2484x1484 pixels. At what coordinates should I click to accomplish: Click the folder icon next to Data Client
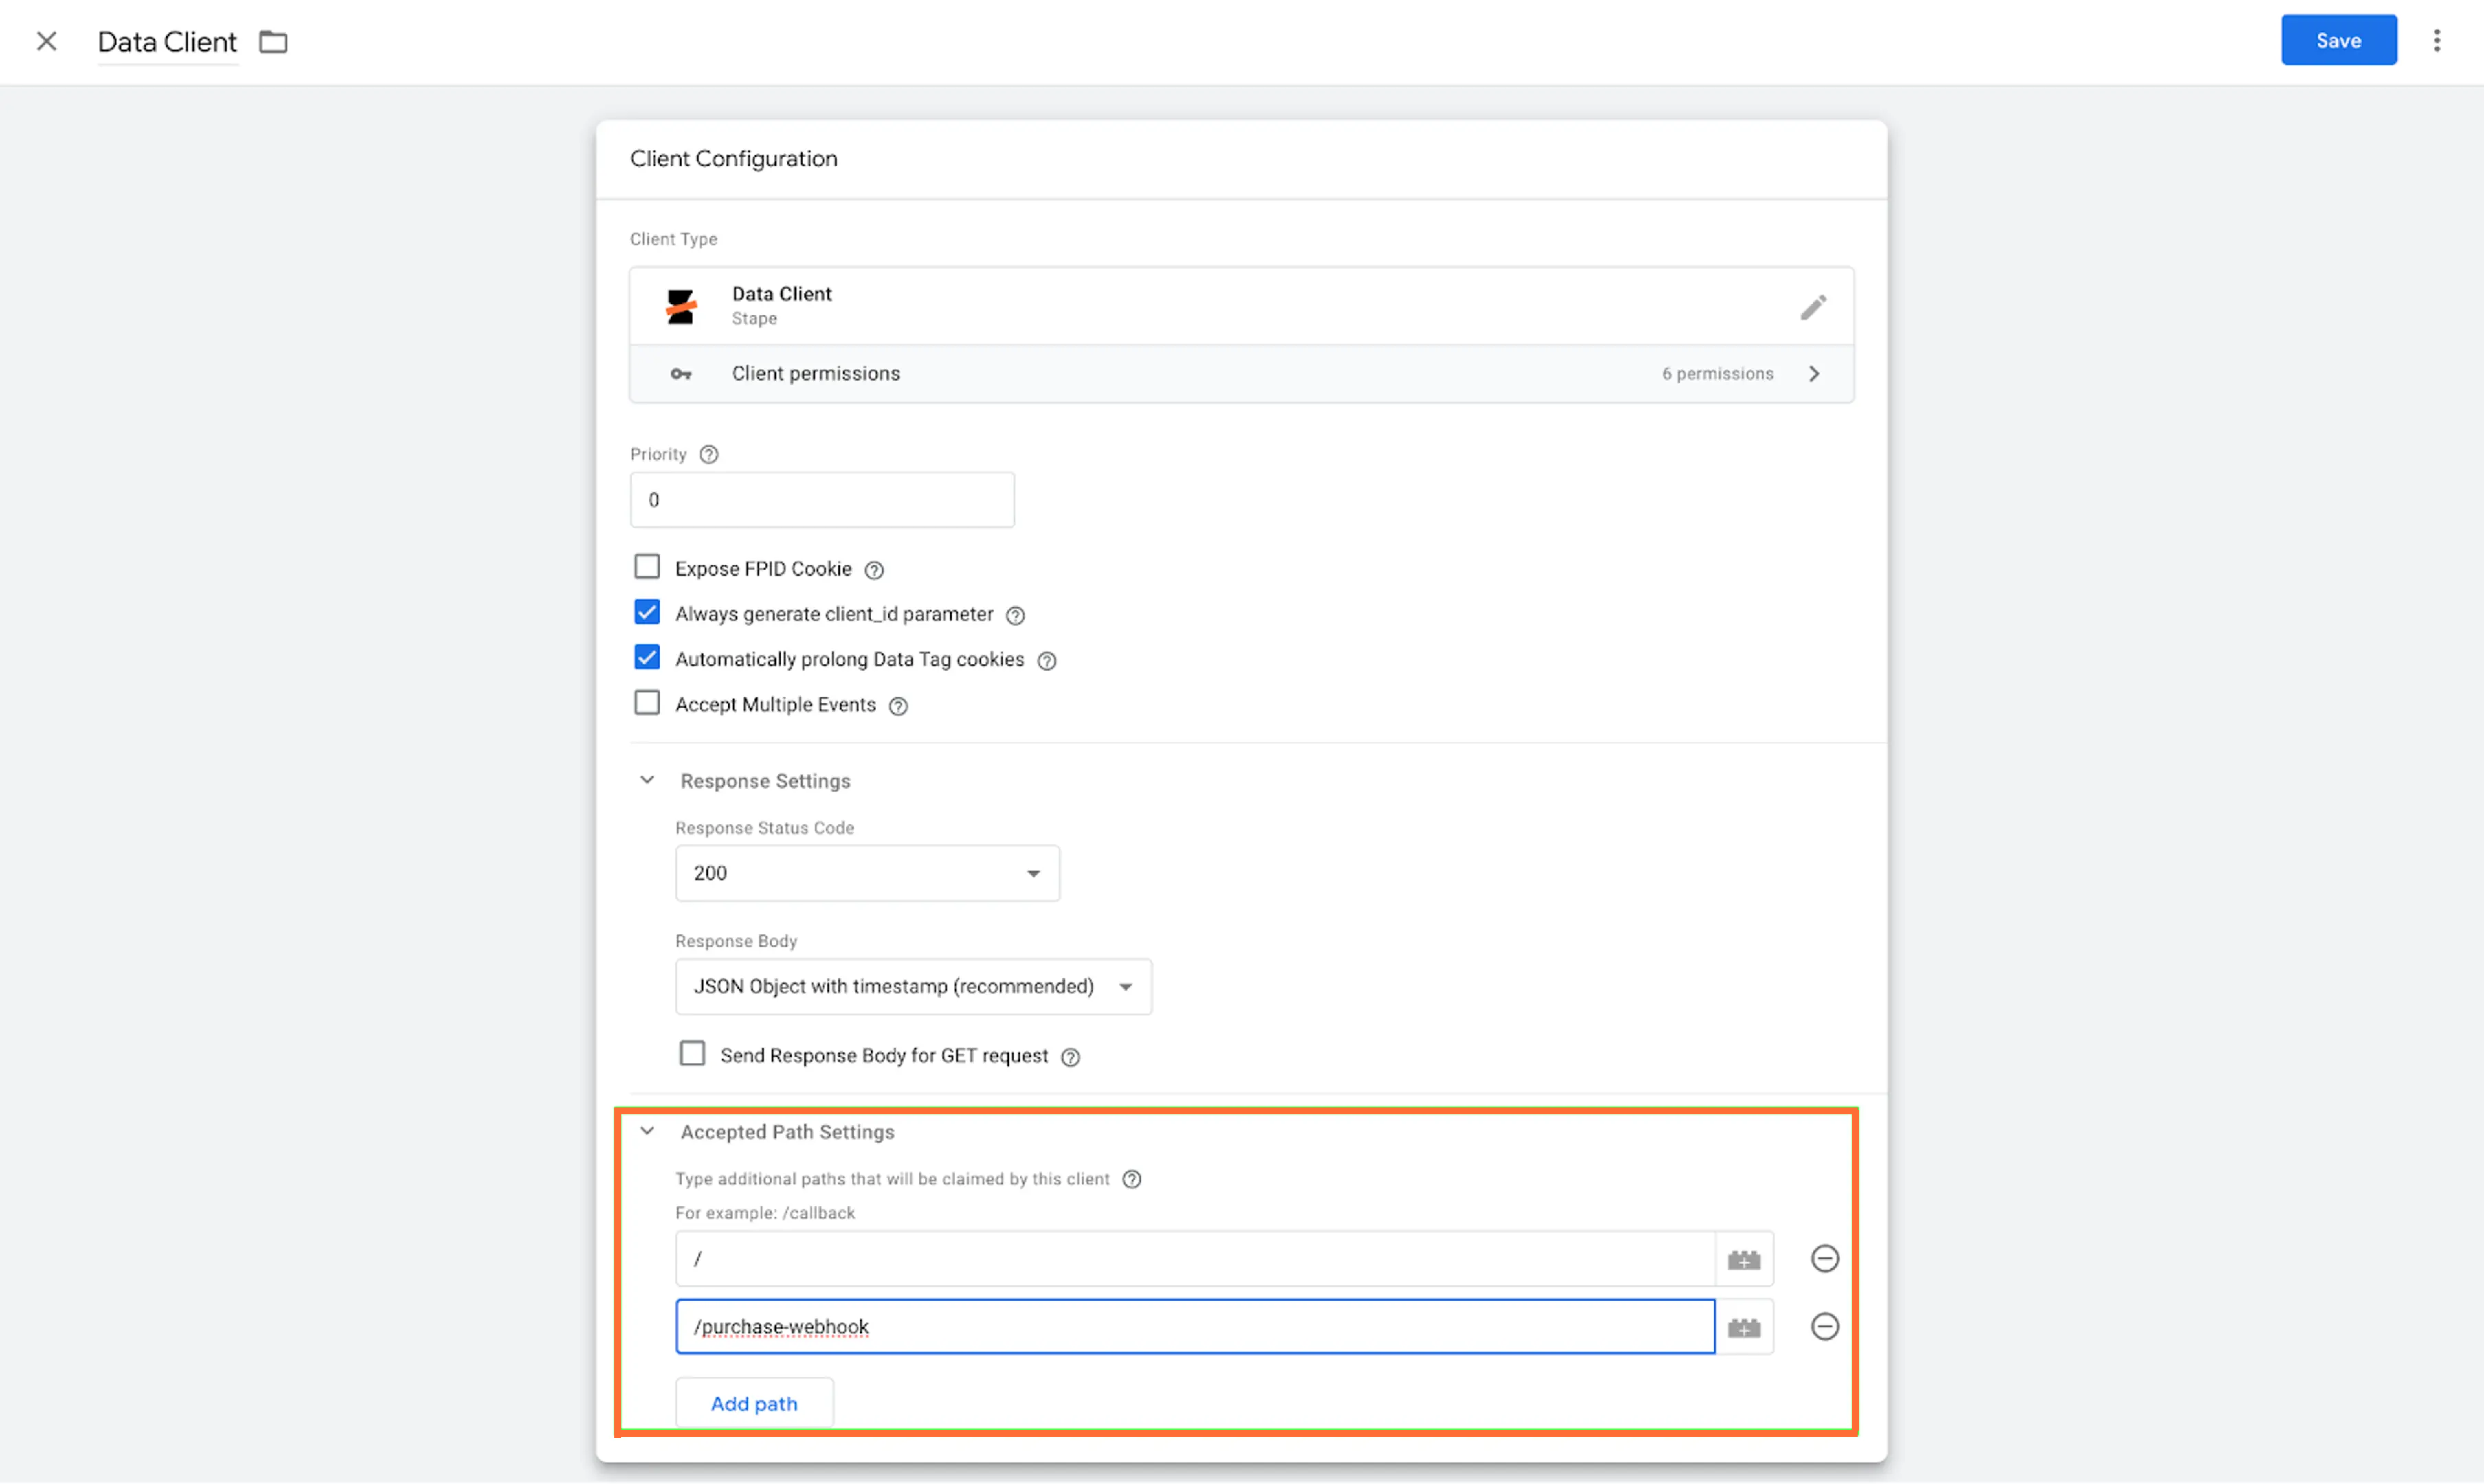pyautogui.click(x=273, y=42)
